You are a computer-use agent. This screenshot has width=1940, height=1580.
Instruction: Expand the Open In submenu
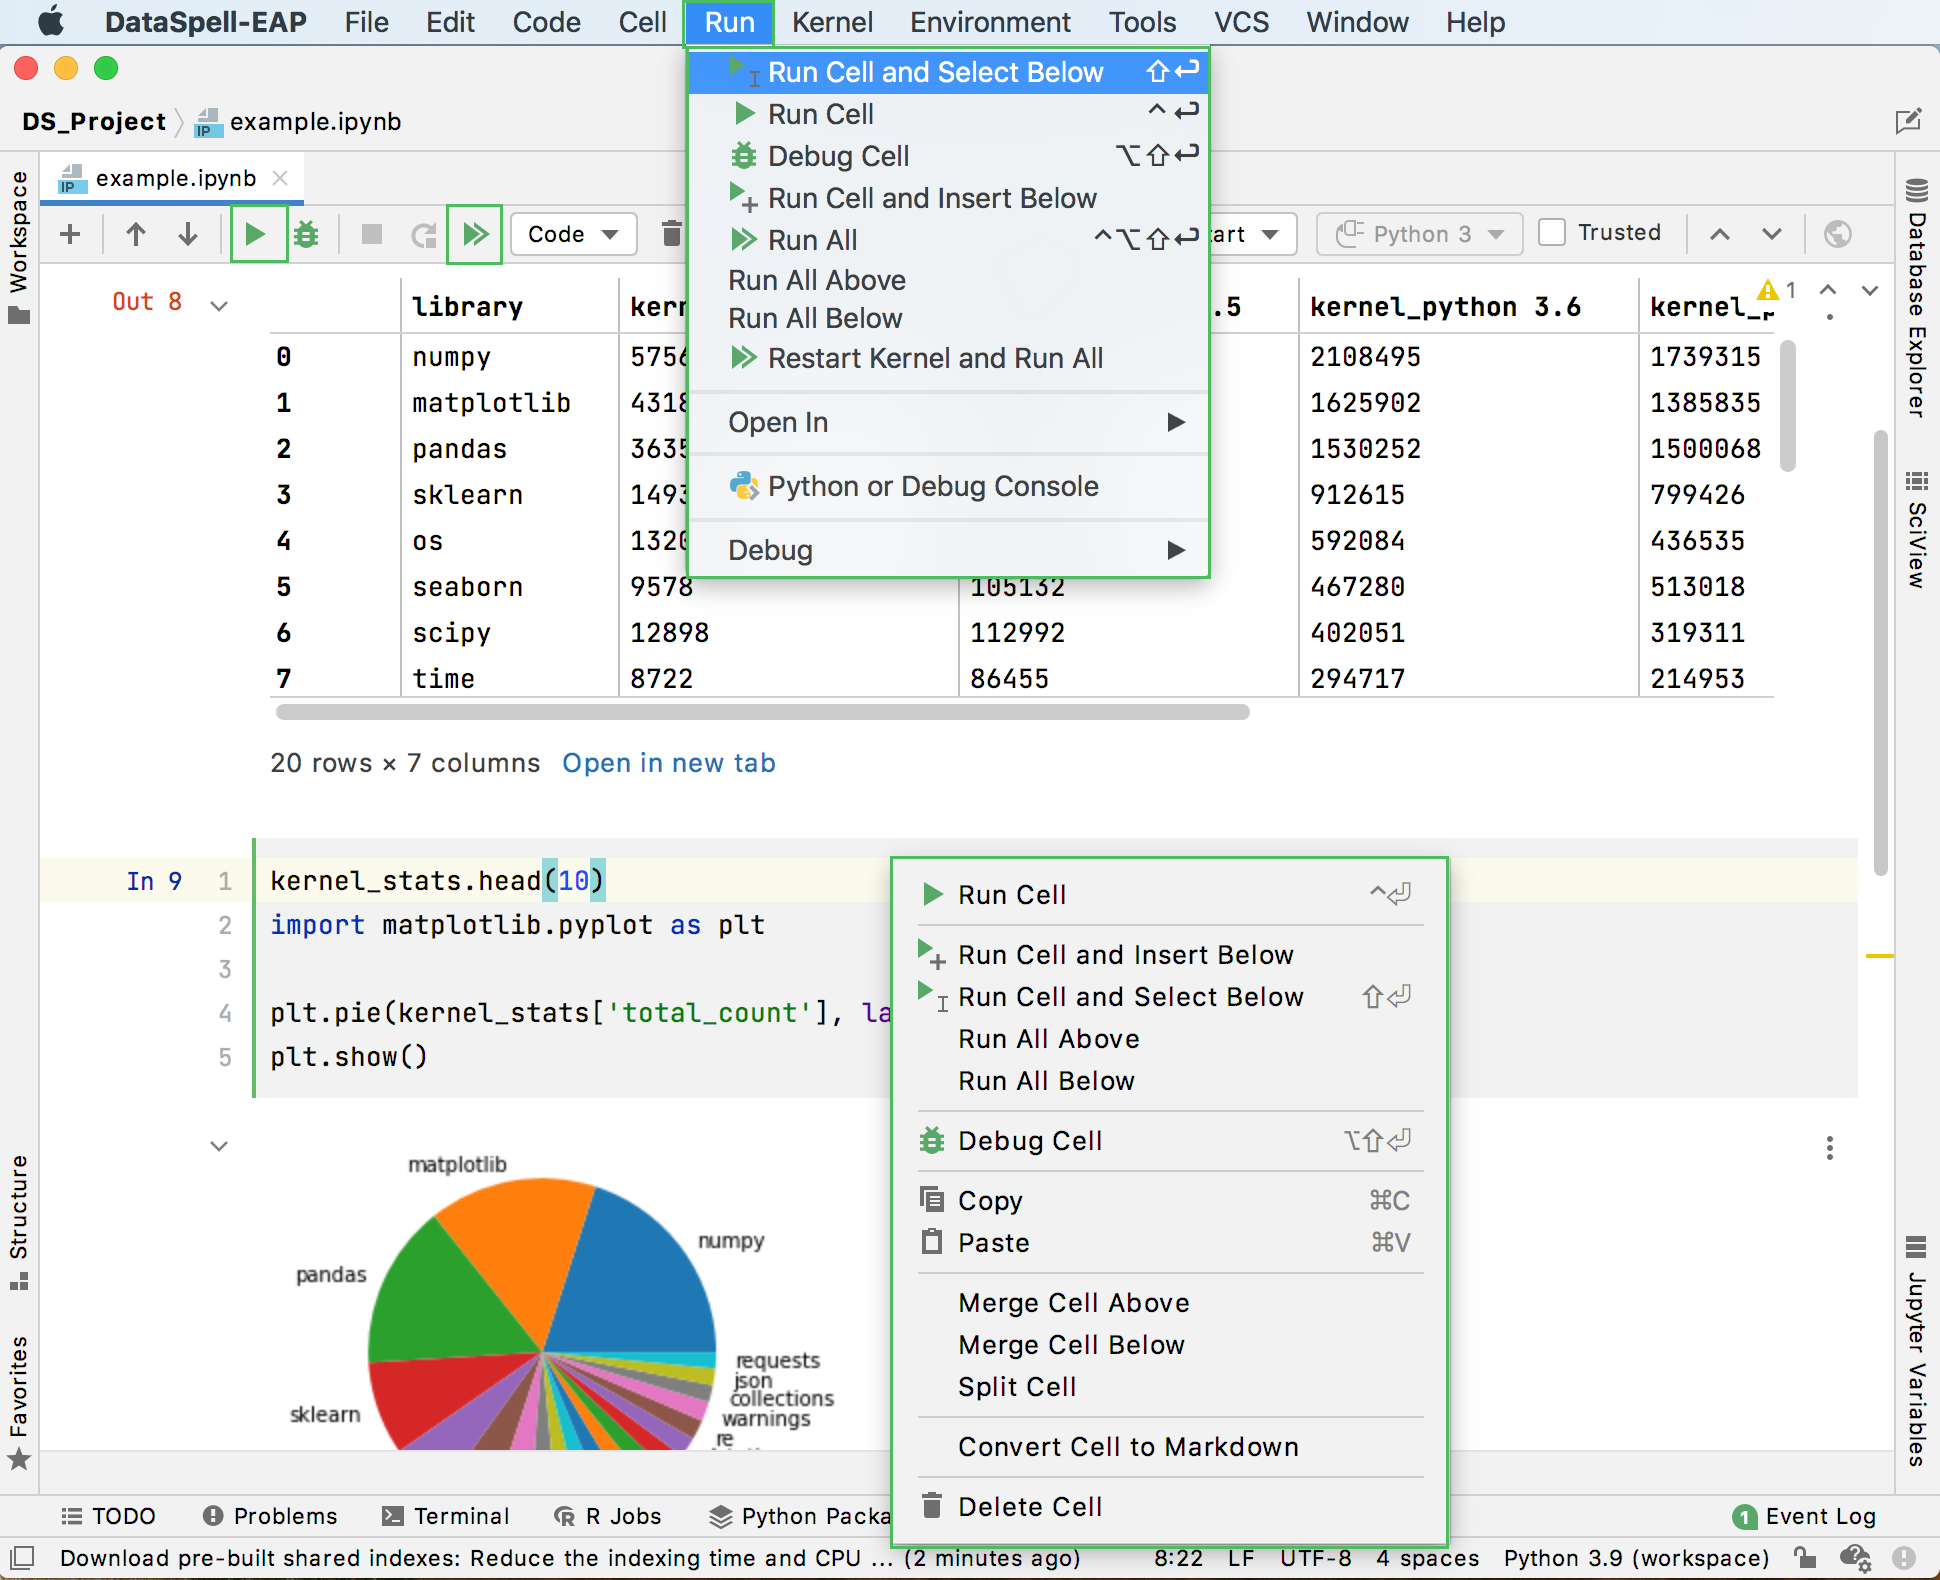pos(949,422)
